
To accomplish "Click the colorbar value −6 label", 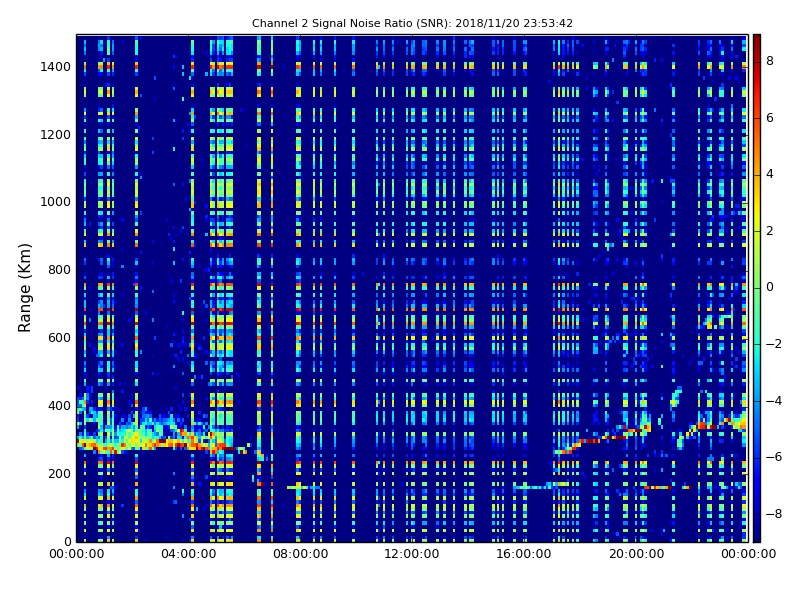I will [x=774, y=457].
